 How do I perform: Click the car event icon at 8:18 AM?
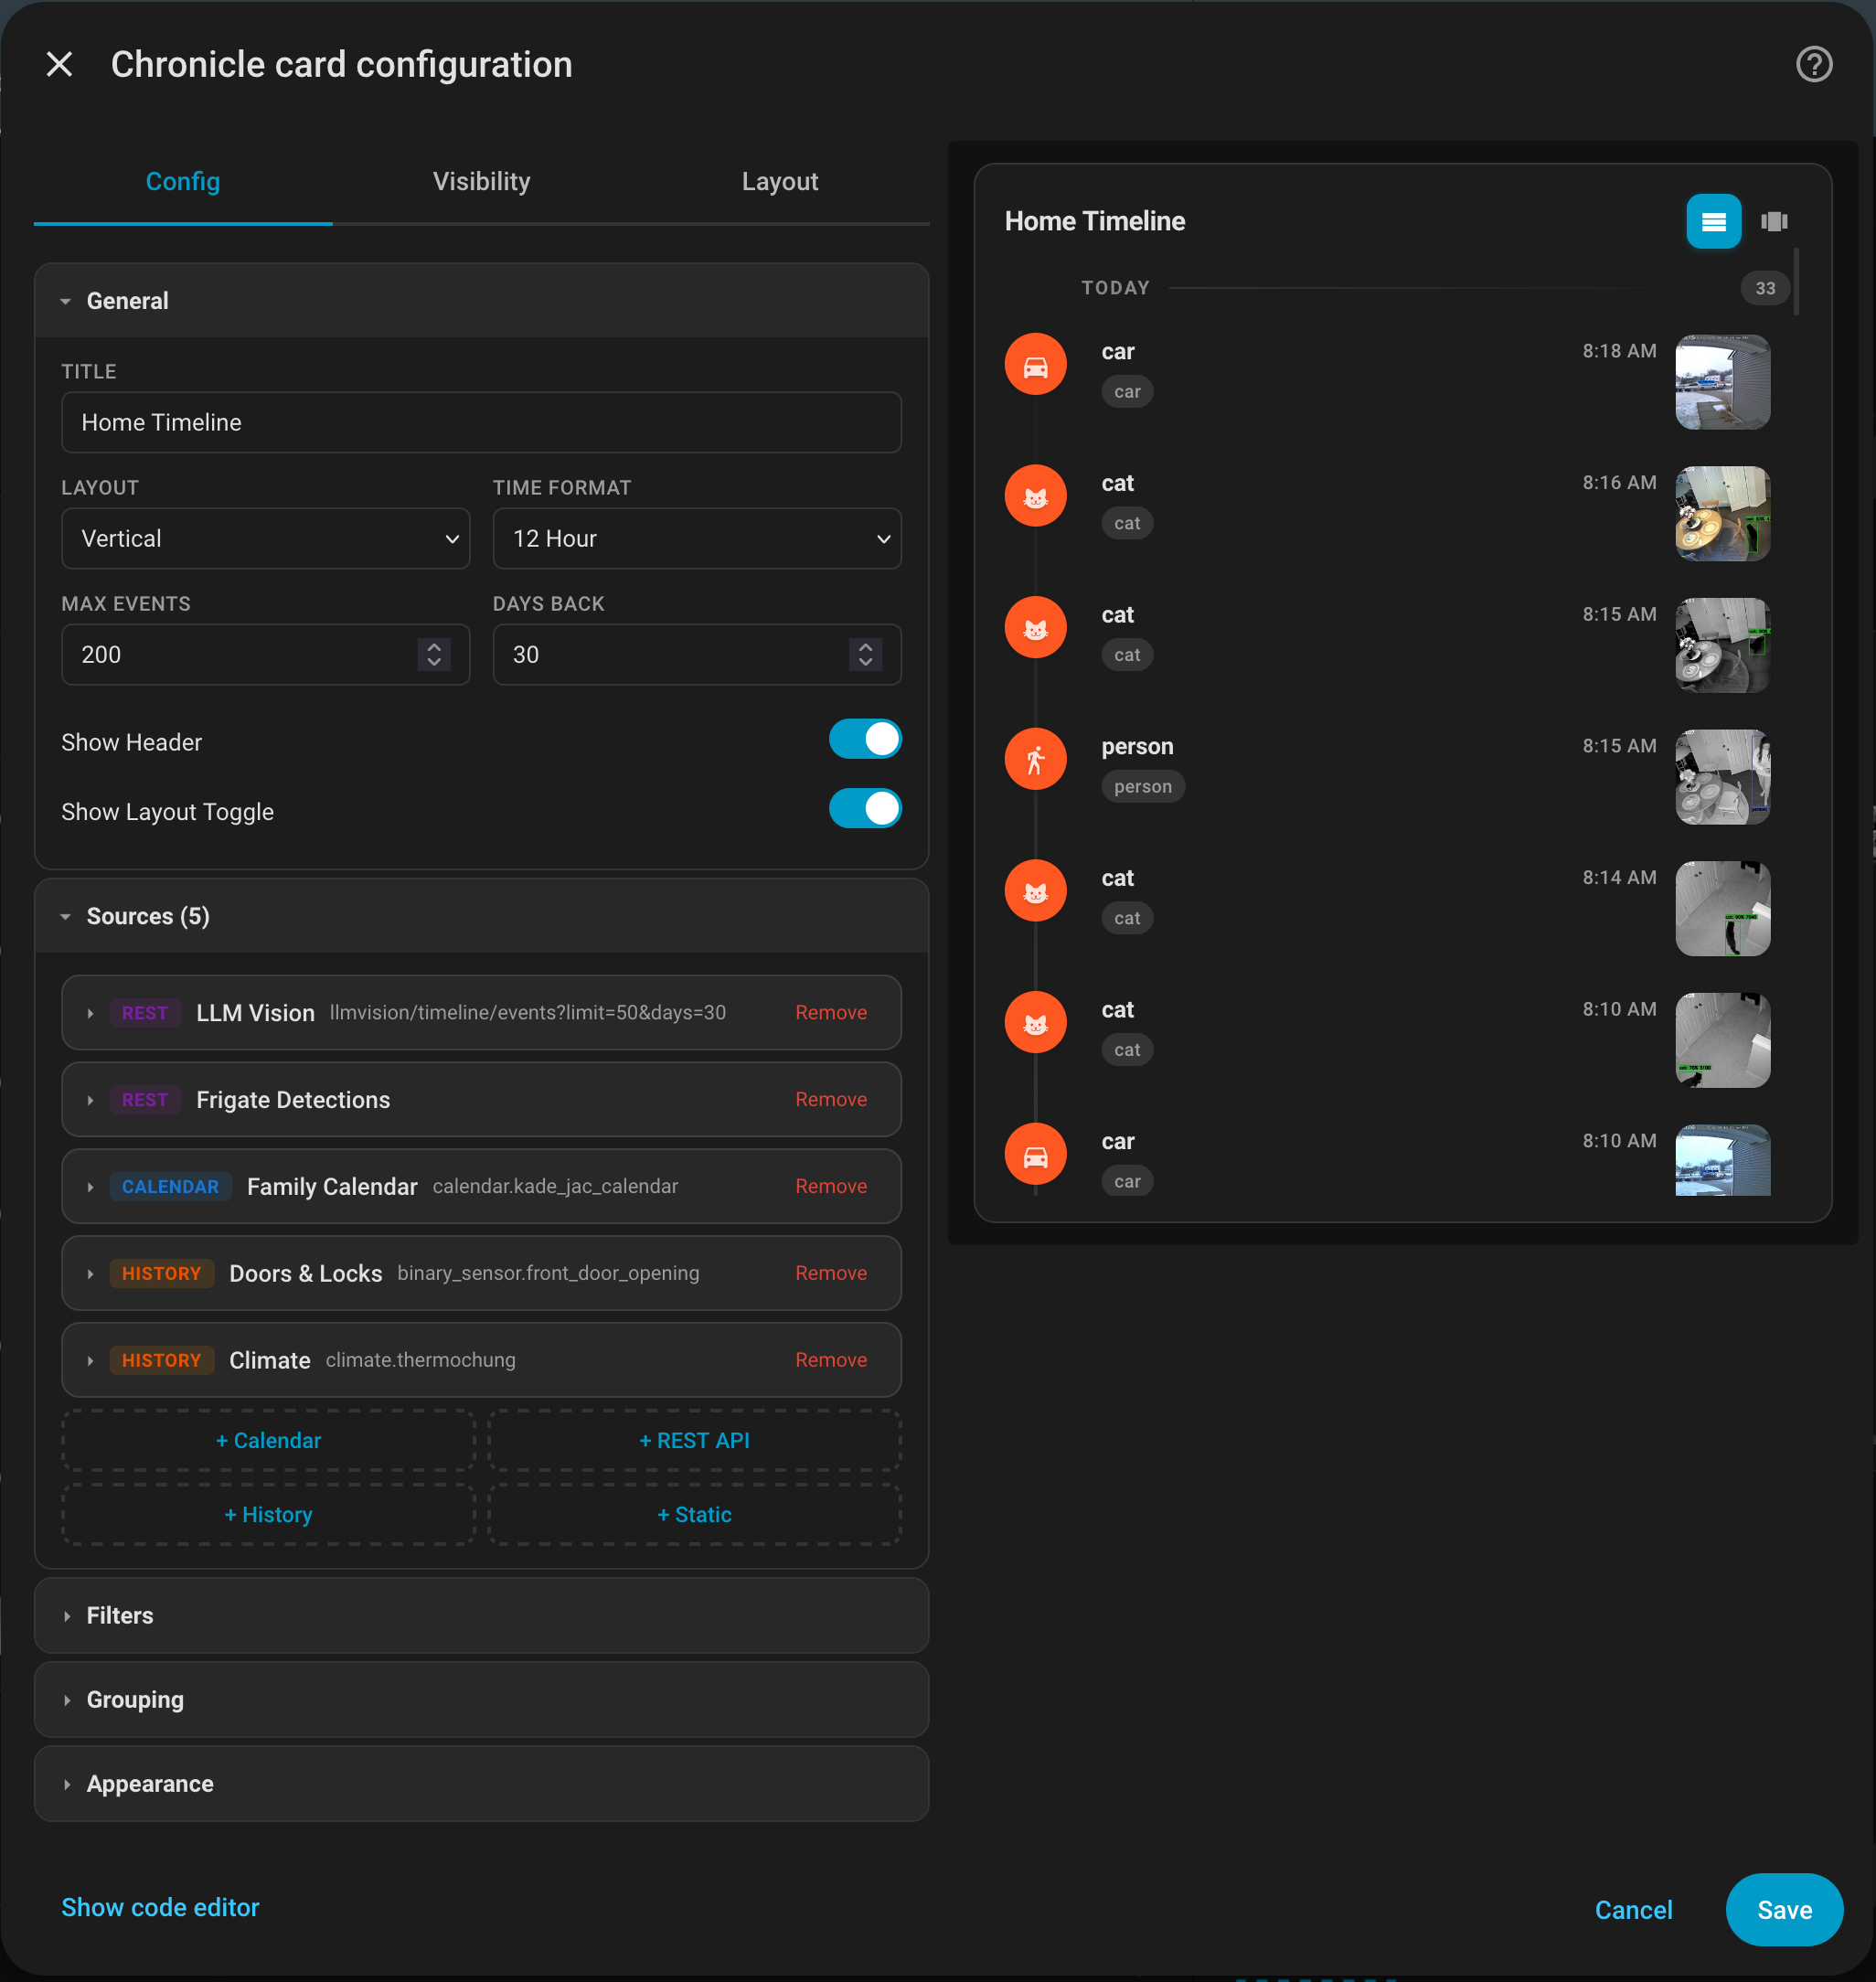(1035, 364)
